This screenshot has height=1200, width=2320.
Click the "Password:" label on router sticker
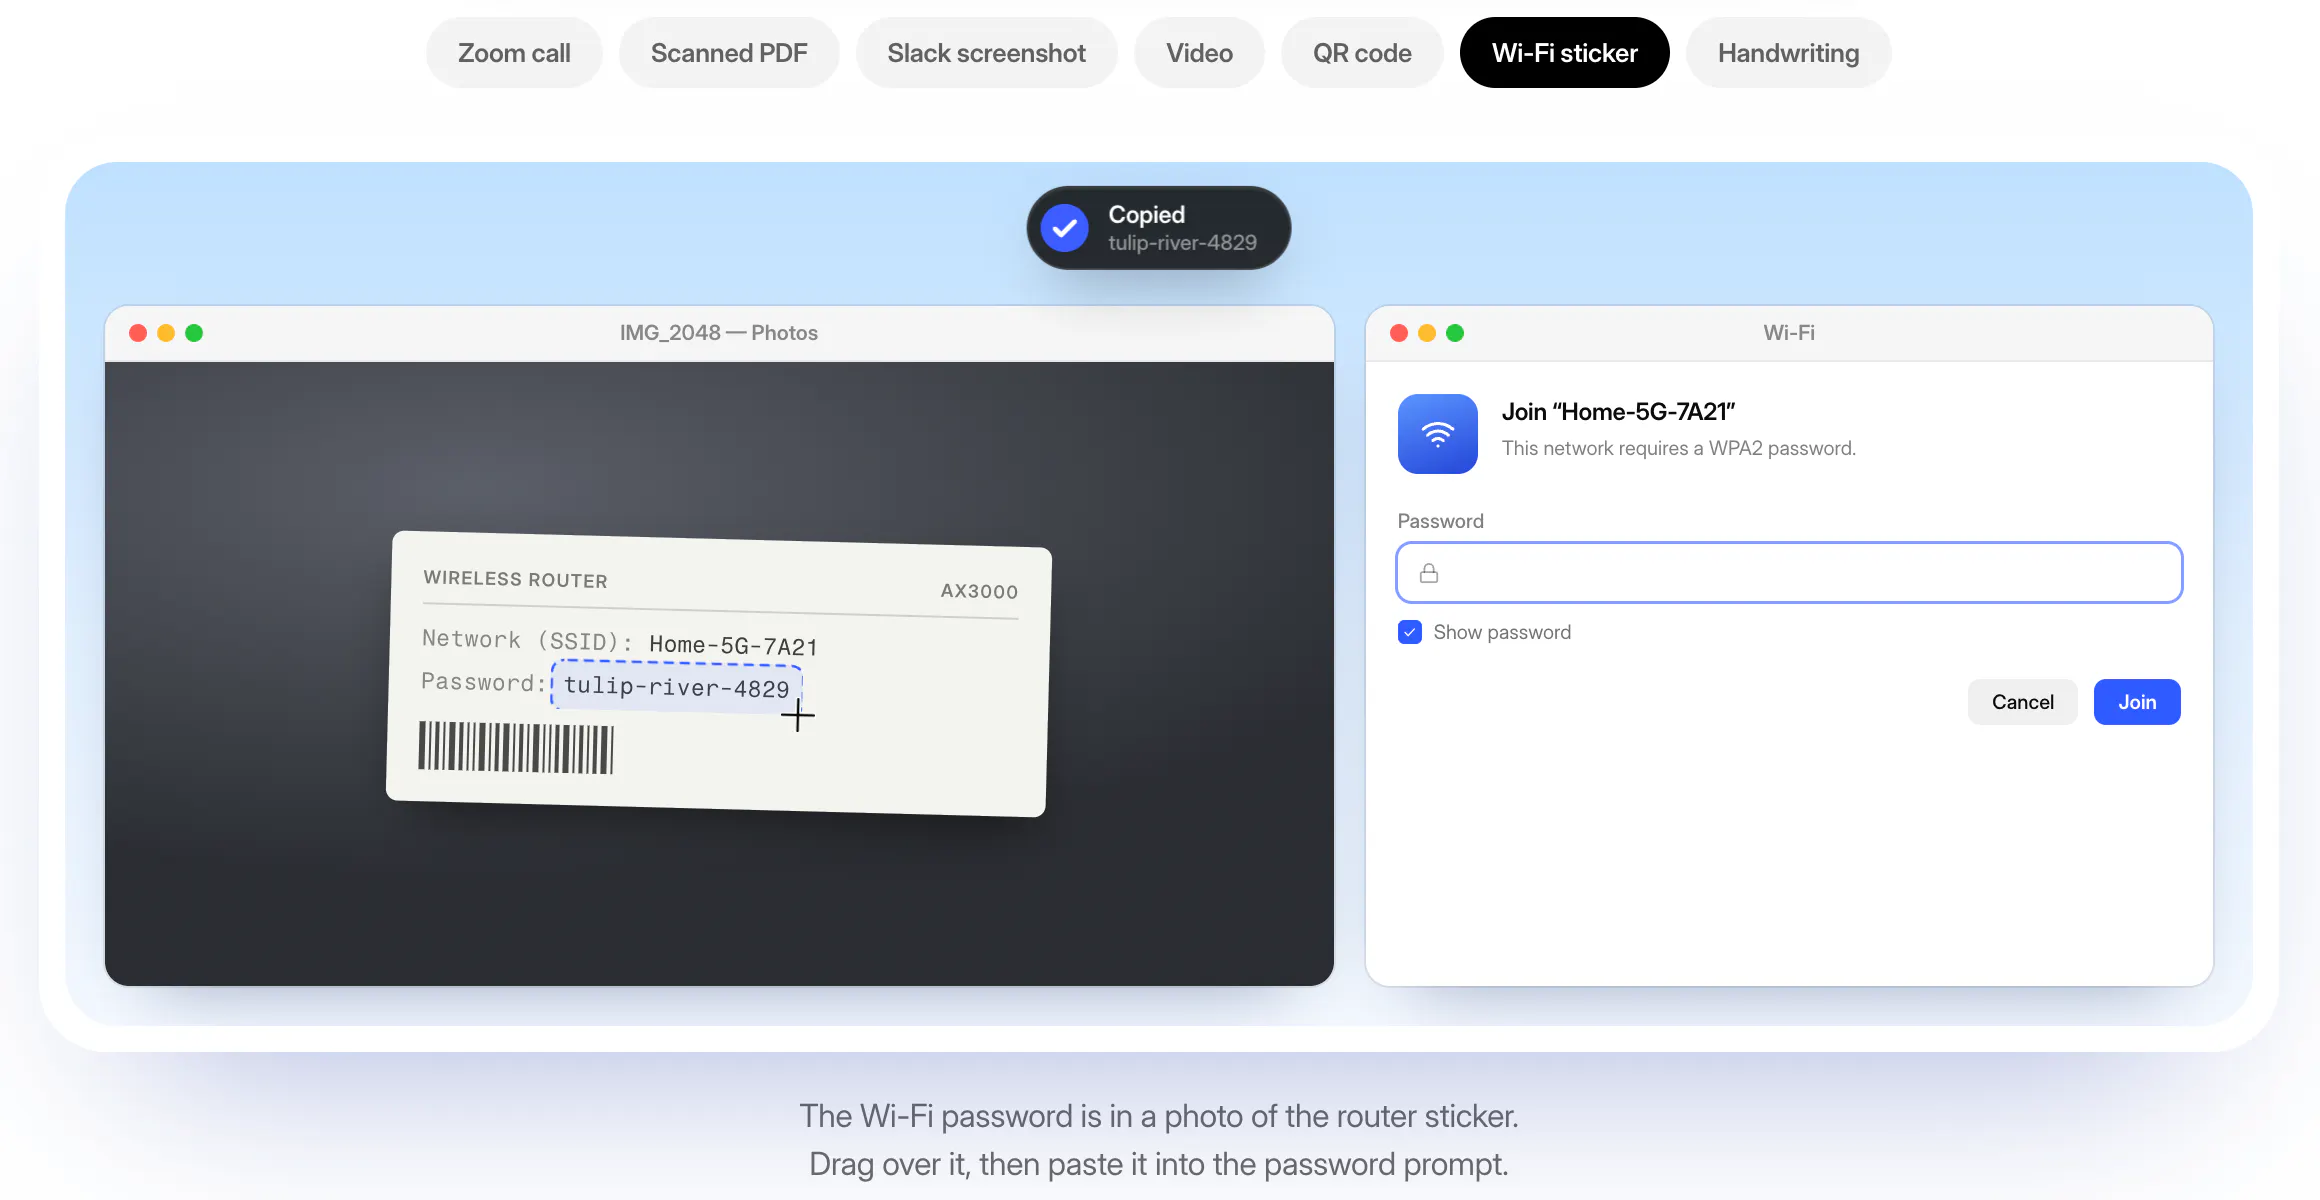tap(483, 682)
